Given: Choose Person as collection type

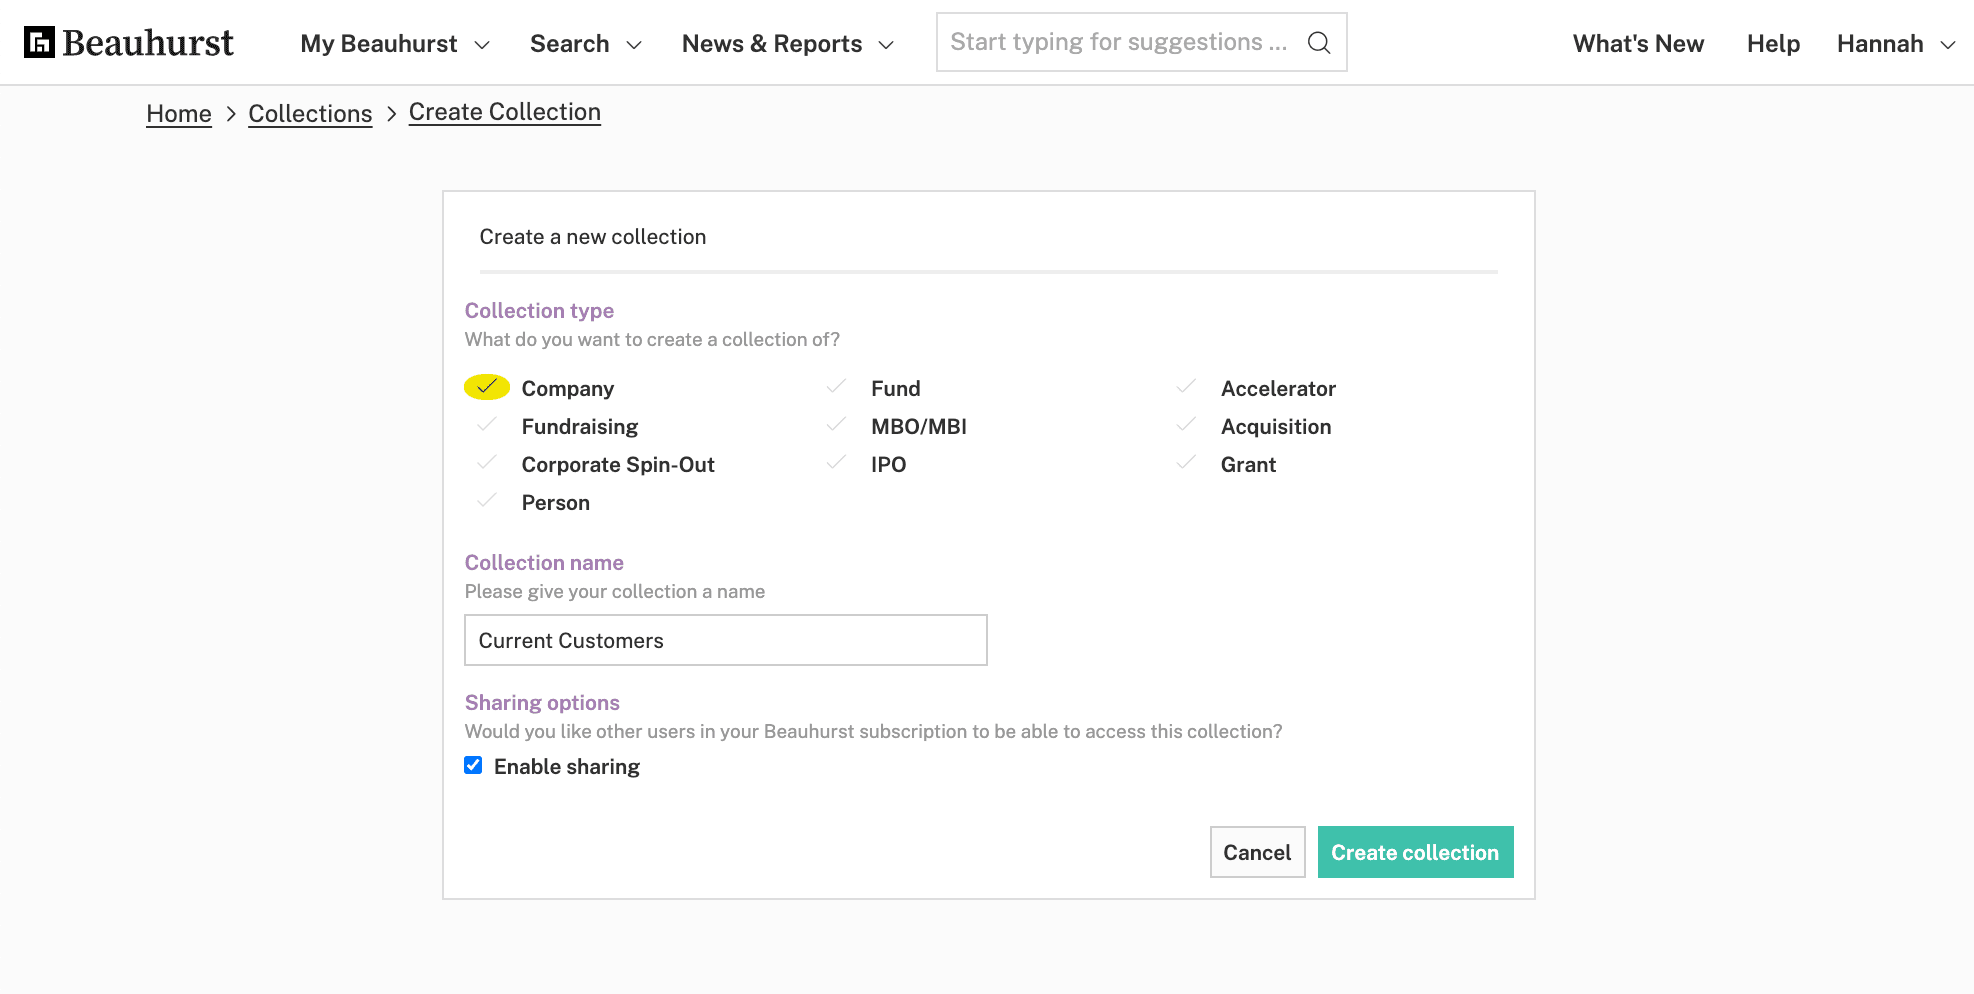Looking at the screenshot, I should (x=556, y=503).
